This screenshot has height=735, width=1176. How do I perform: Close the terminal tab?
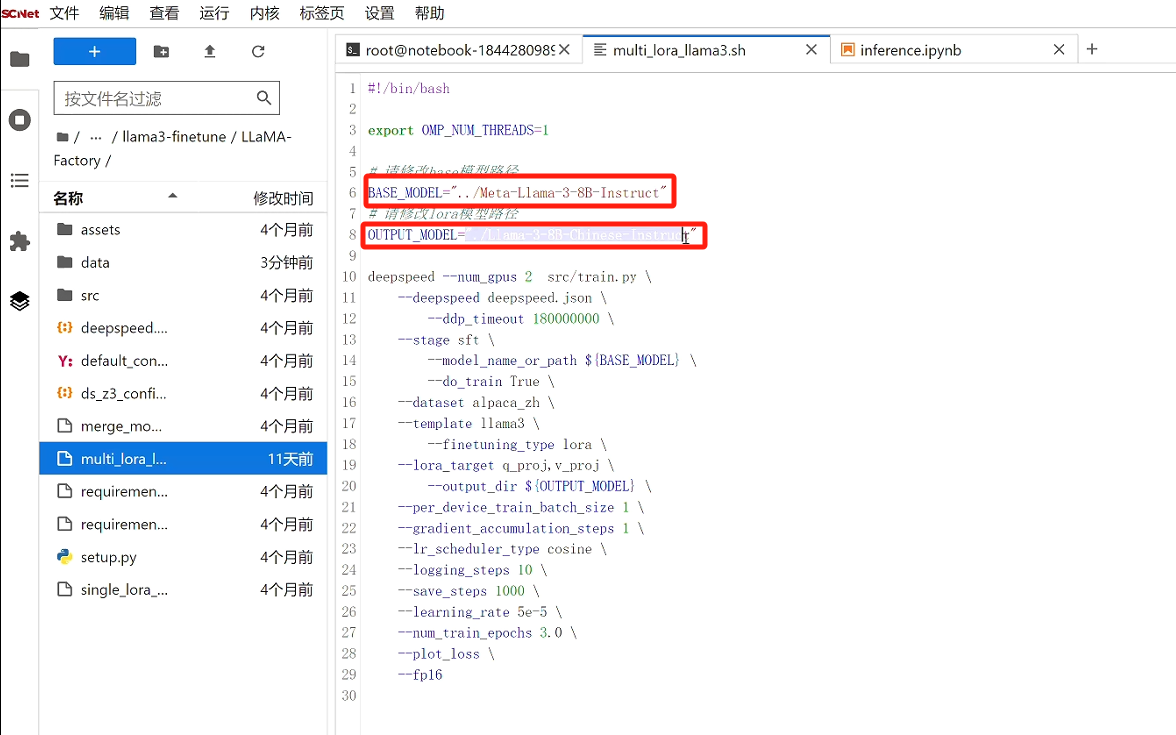point(566,49)
